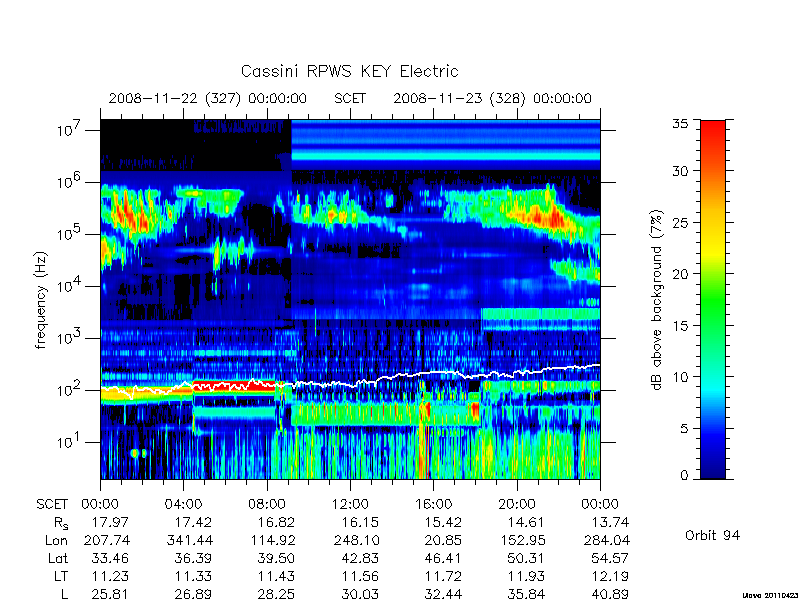Click the LT value '11.33'

(193, 576)
